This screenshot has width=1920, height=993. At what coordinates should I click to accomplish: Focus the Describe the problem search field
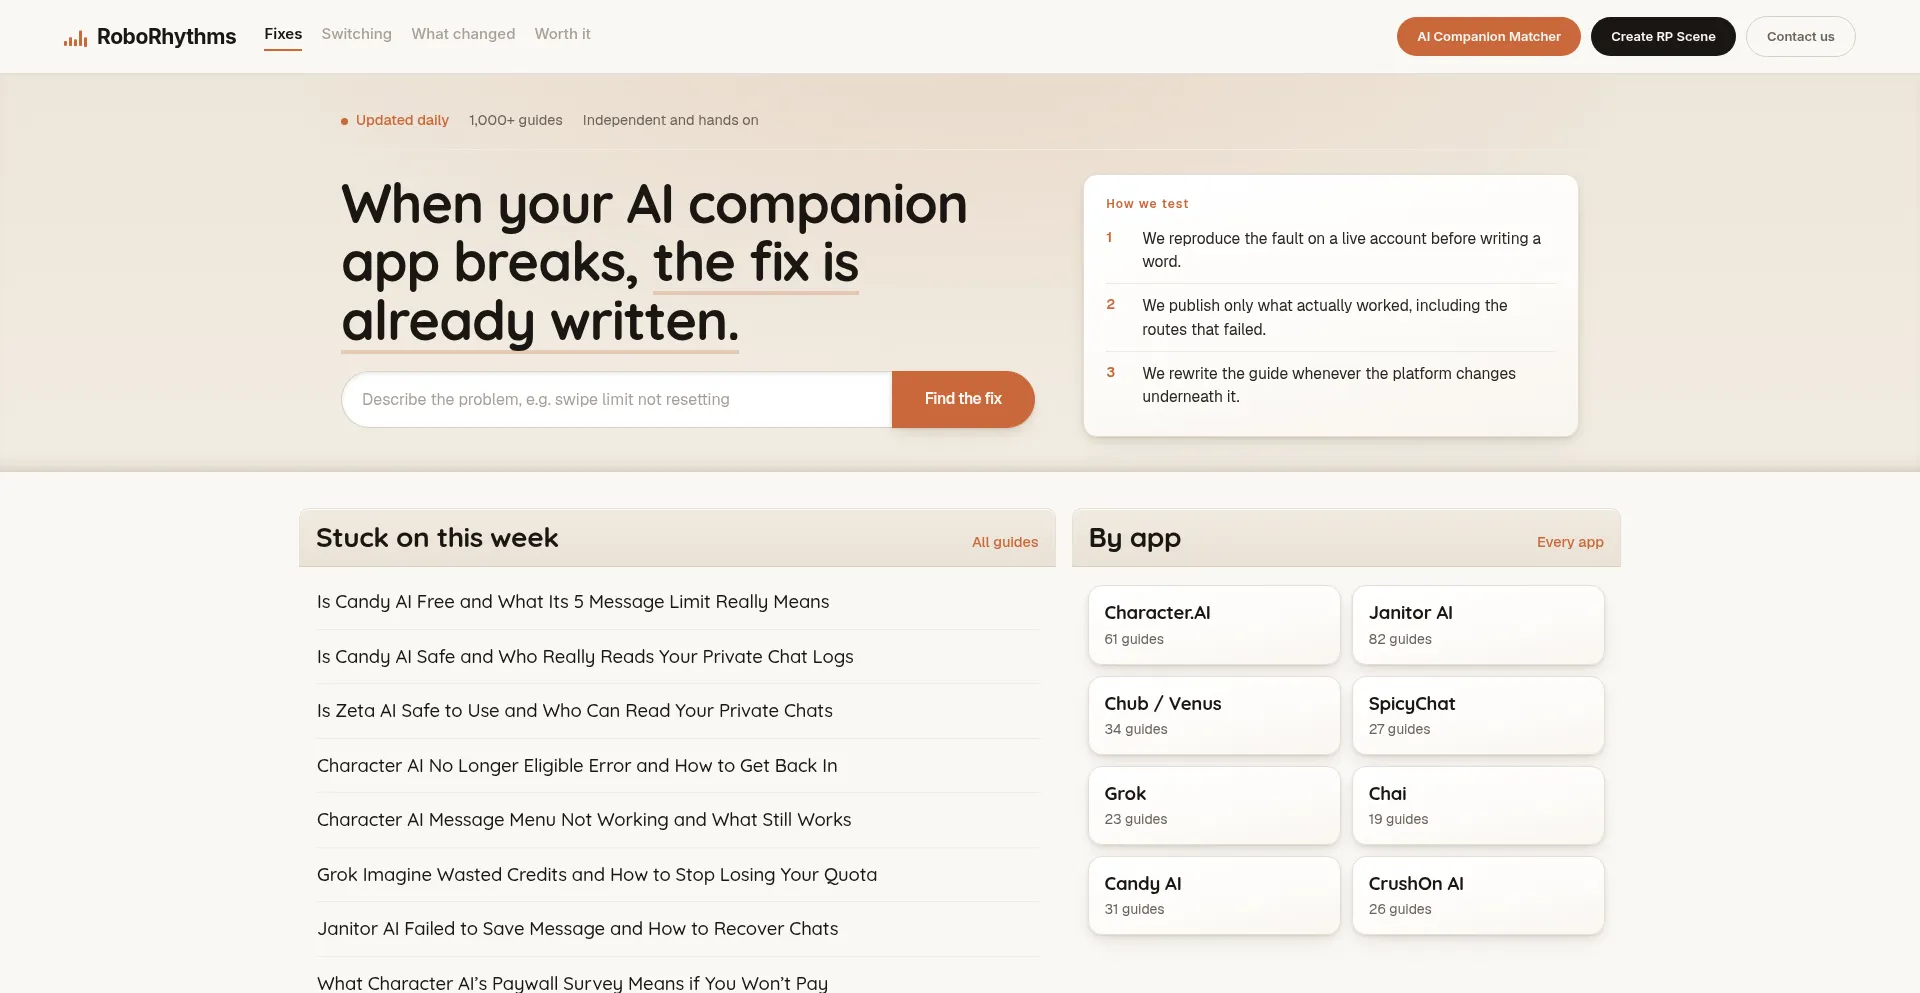coord(617,400)
